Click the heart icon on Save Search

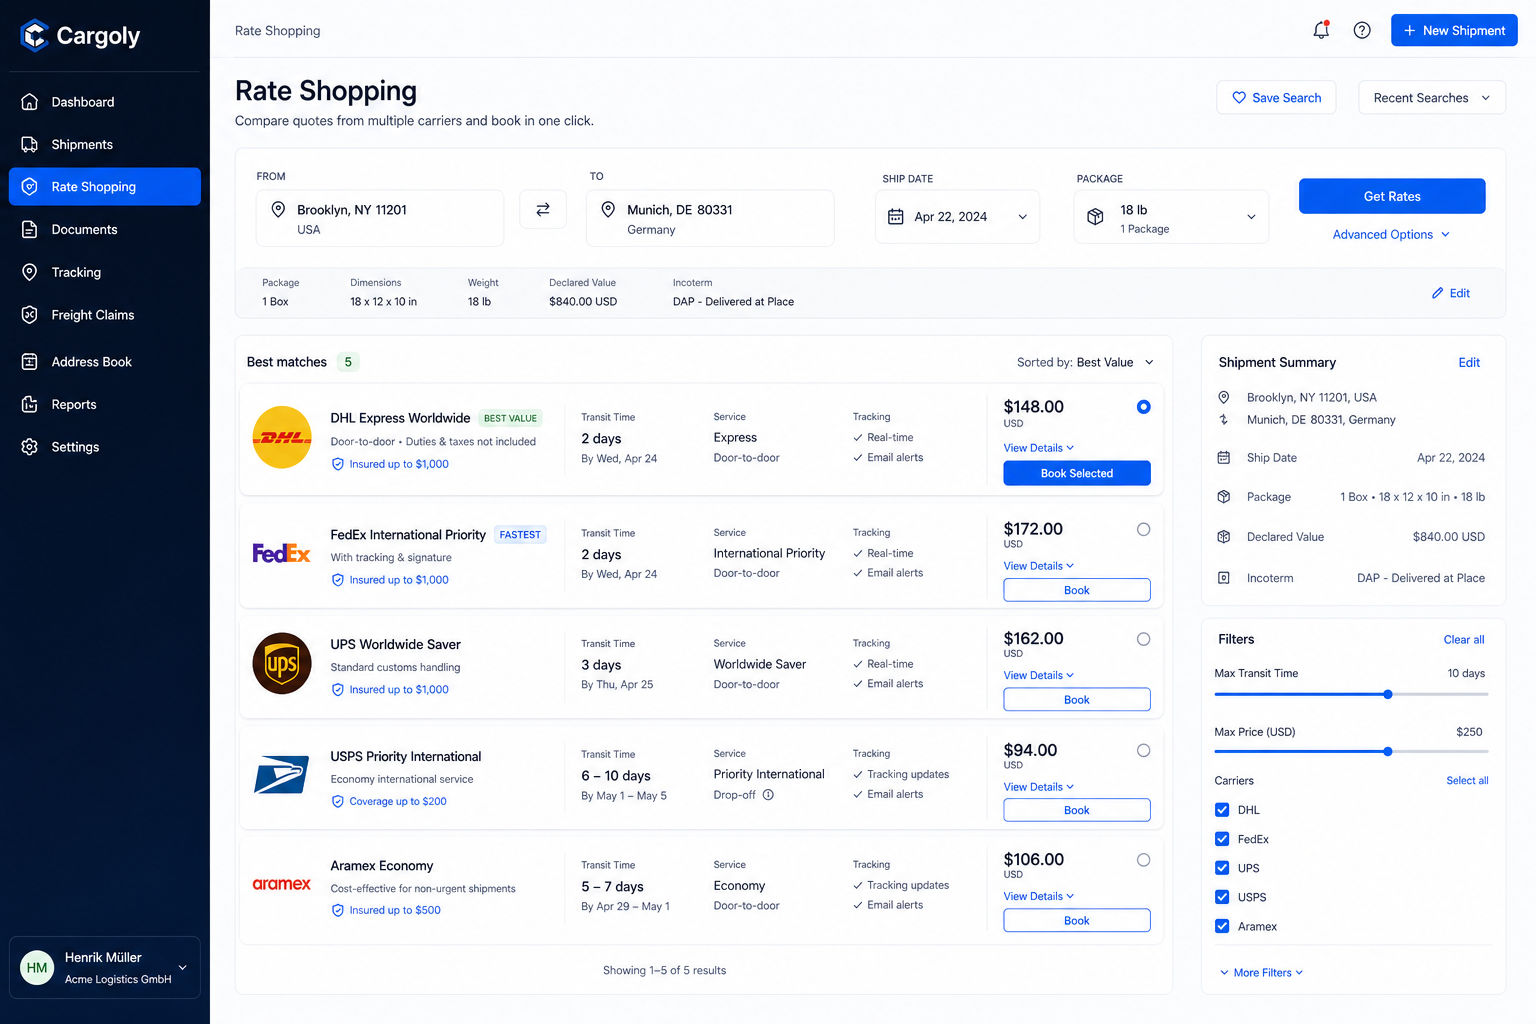tap(1239, 98)
